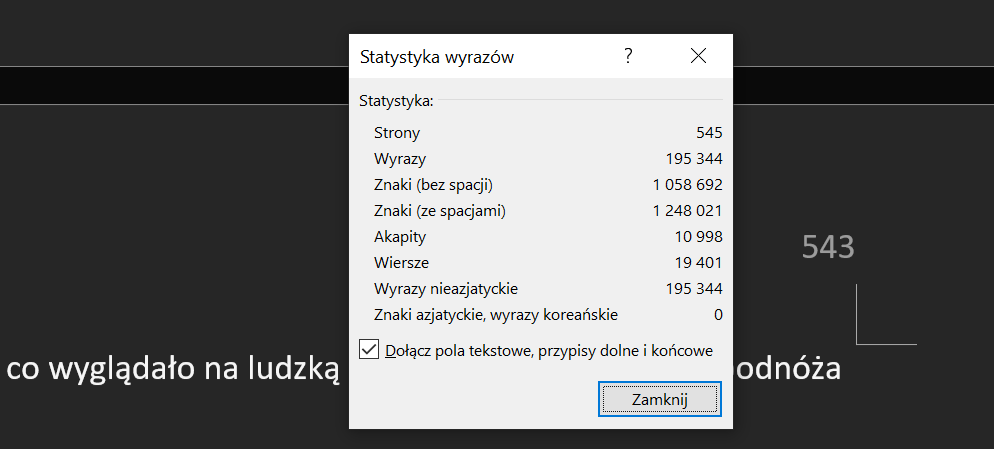Close the Statystyka wyrazów dialog with X
This screenshot has height=449, width=994.
[698, 56]
